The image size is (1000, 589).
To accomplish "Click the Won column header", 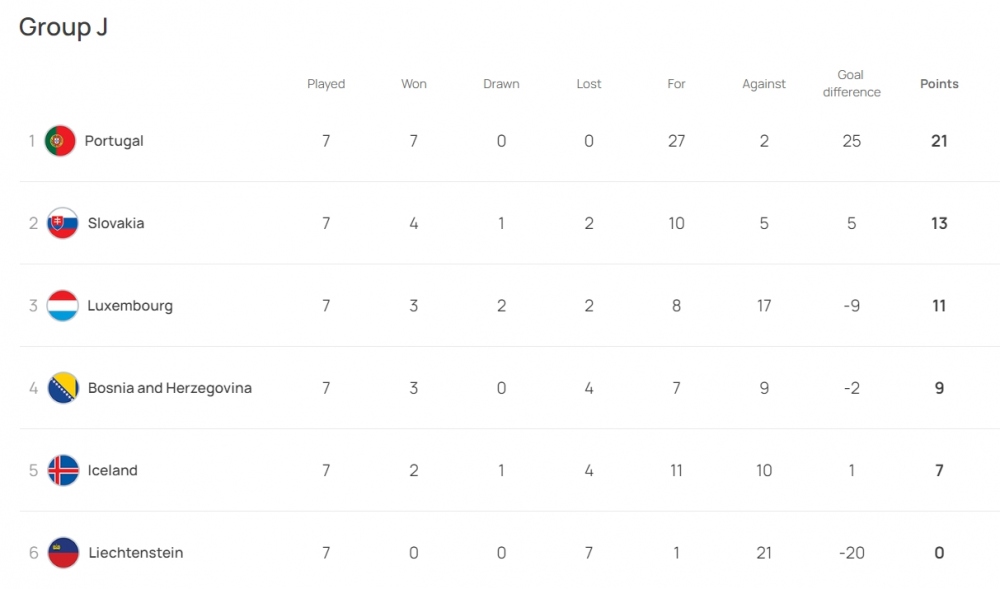I will tap(414, 84).
